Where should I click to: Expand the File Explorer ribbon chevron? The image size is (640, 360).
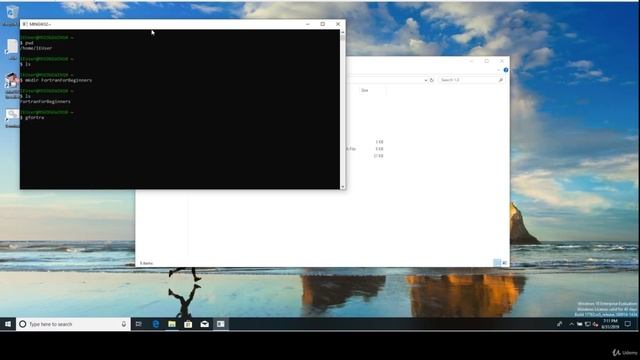499,70
